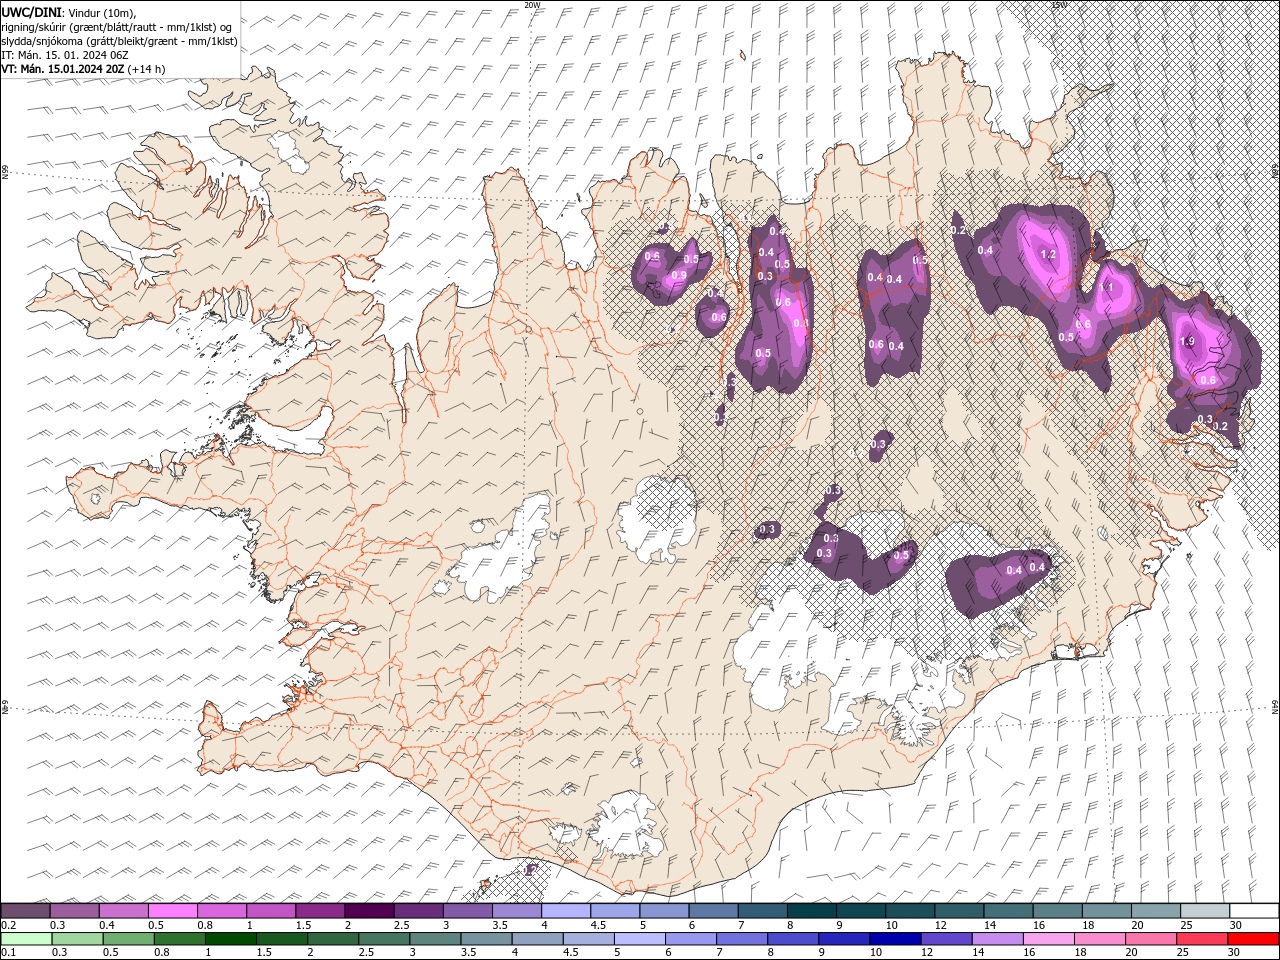
Task: Click the light lavender 4 swatch in upper legend
Action: point(565,911)
